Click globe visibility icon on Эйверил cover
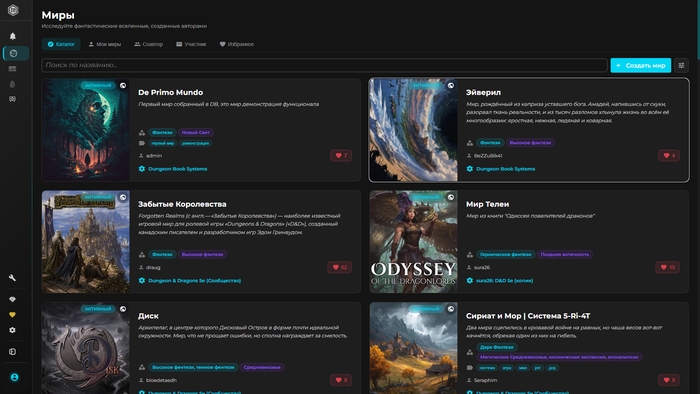700x394 pixels. [x=451, y=85]
